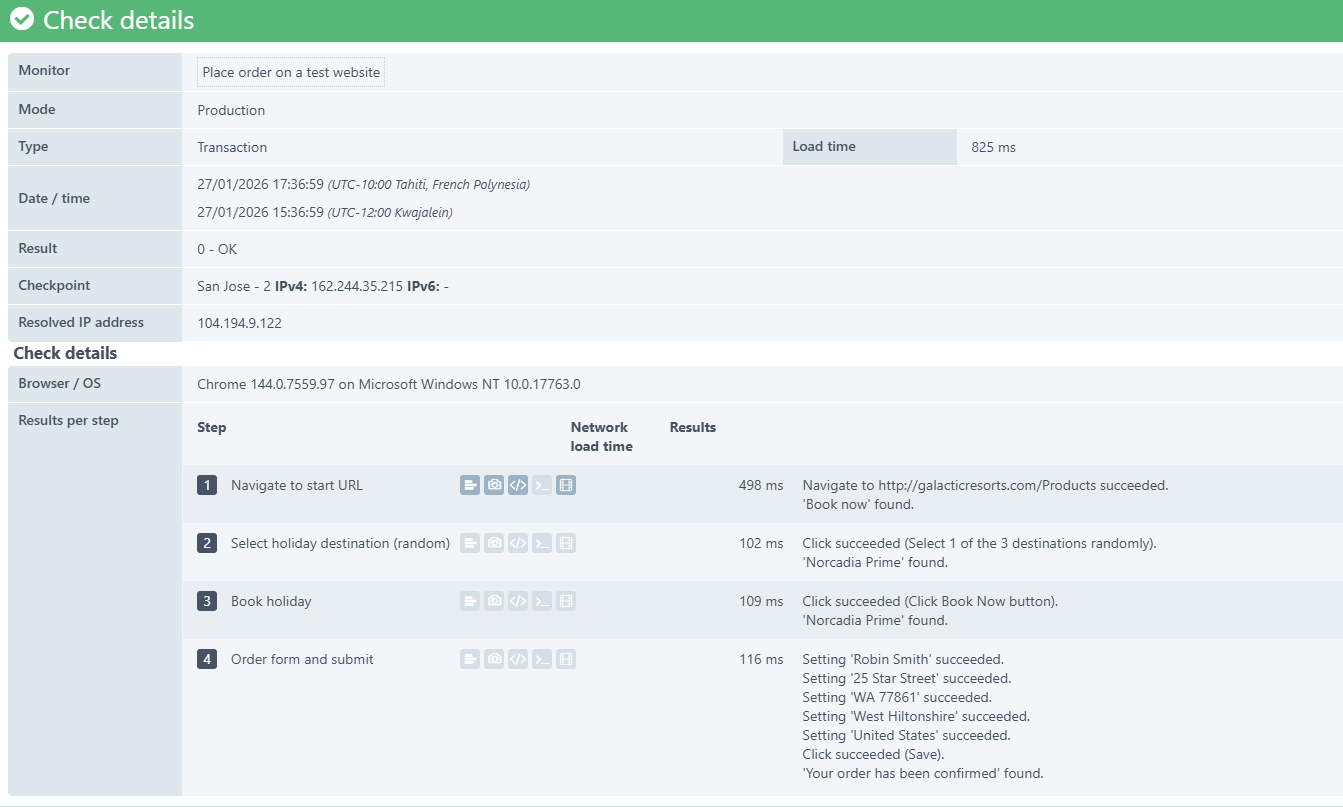Viewport: 1343px width, 807px height.
Task: Open page source for Navigate to start URL step
Action: 518,484
